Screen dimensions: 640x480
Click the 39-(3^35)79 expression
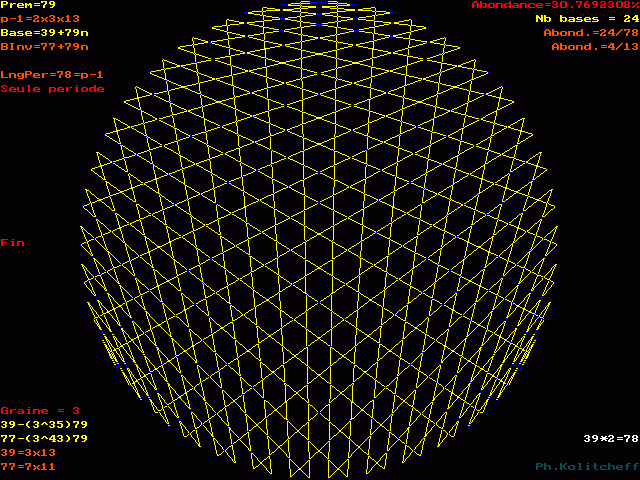[x=44, y=425]
